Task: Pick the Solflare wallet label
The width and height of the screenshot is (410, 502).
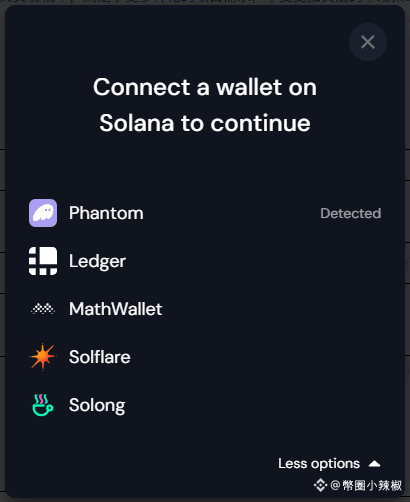Action: pos(100,357)
